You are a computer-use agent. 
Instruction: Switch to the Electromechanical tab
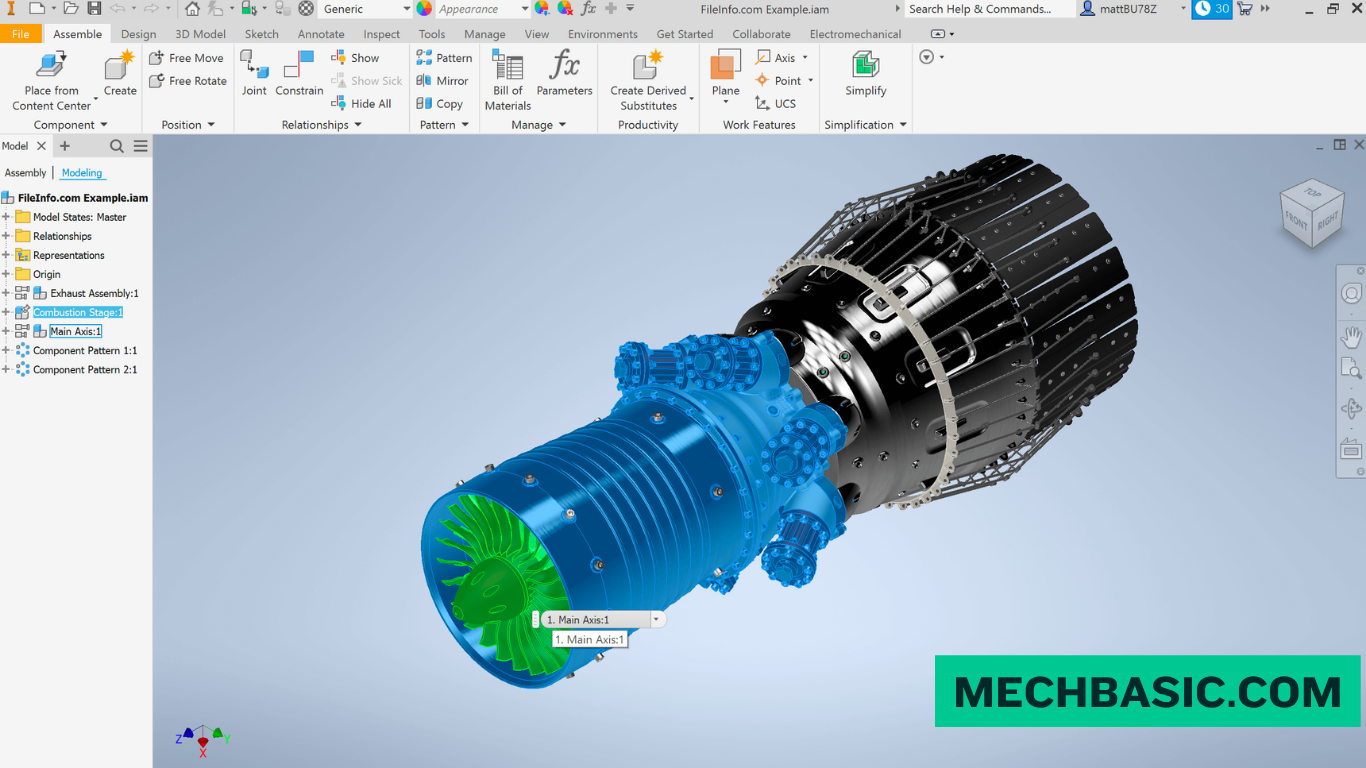(855, 34)
